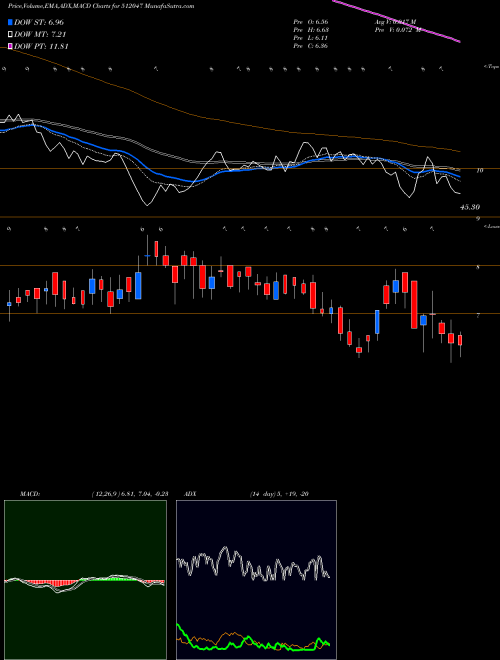500x660 pixels.
Task: Click the 'Pre V: 0.072 M' volume text
Action: pos(396,30)
